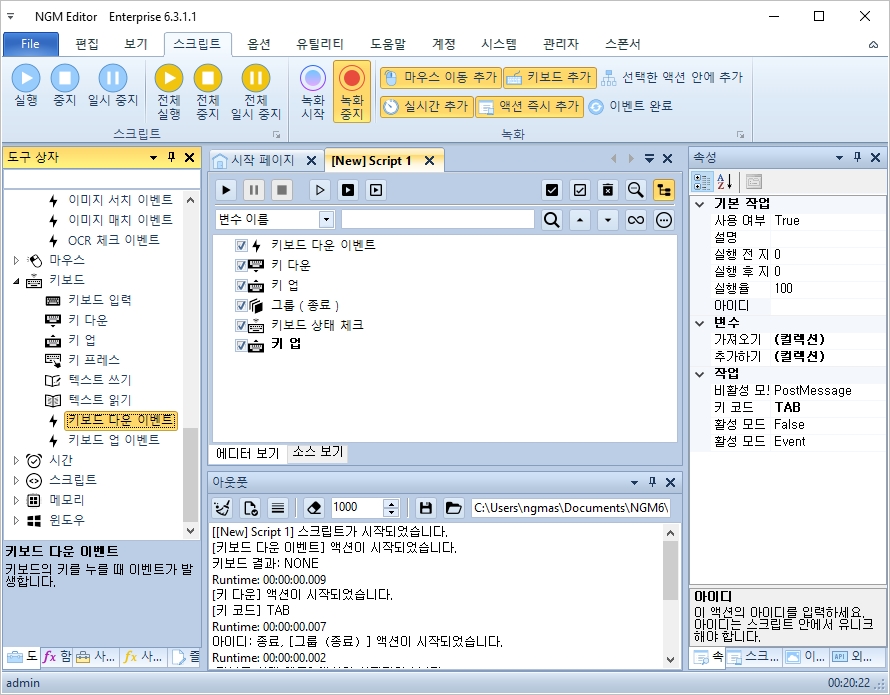
Task: Click the 이벤트 완료 button
Action: click(630, 106)
